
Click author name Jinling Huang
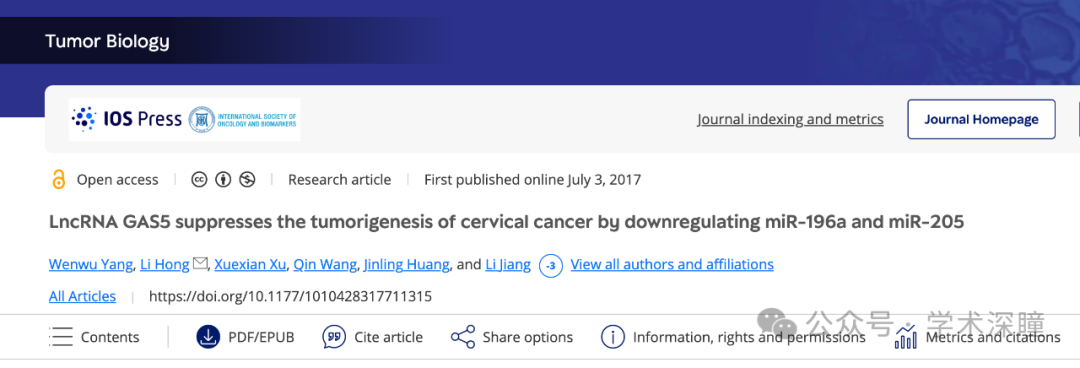(x=406, y=264)
